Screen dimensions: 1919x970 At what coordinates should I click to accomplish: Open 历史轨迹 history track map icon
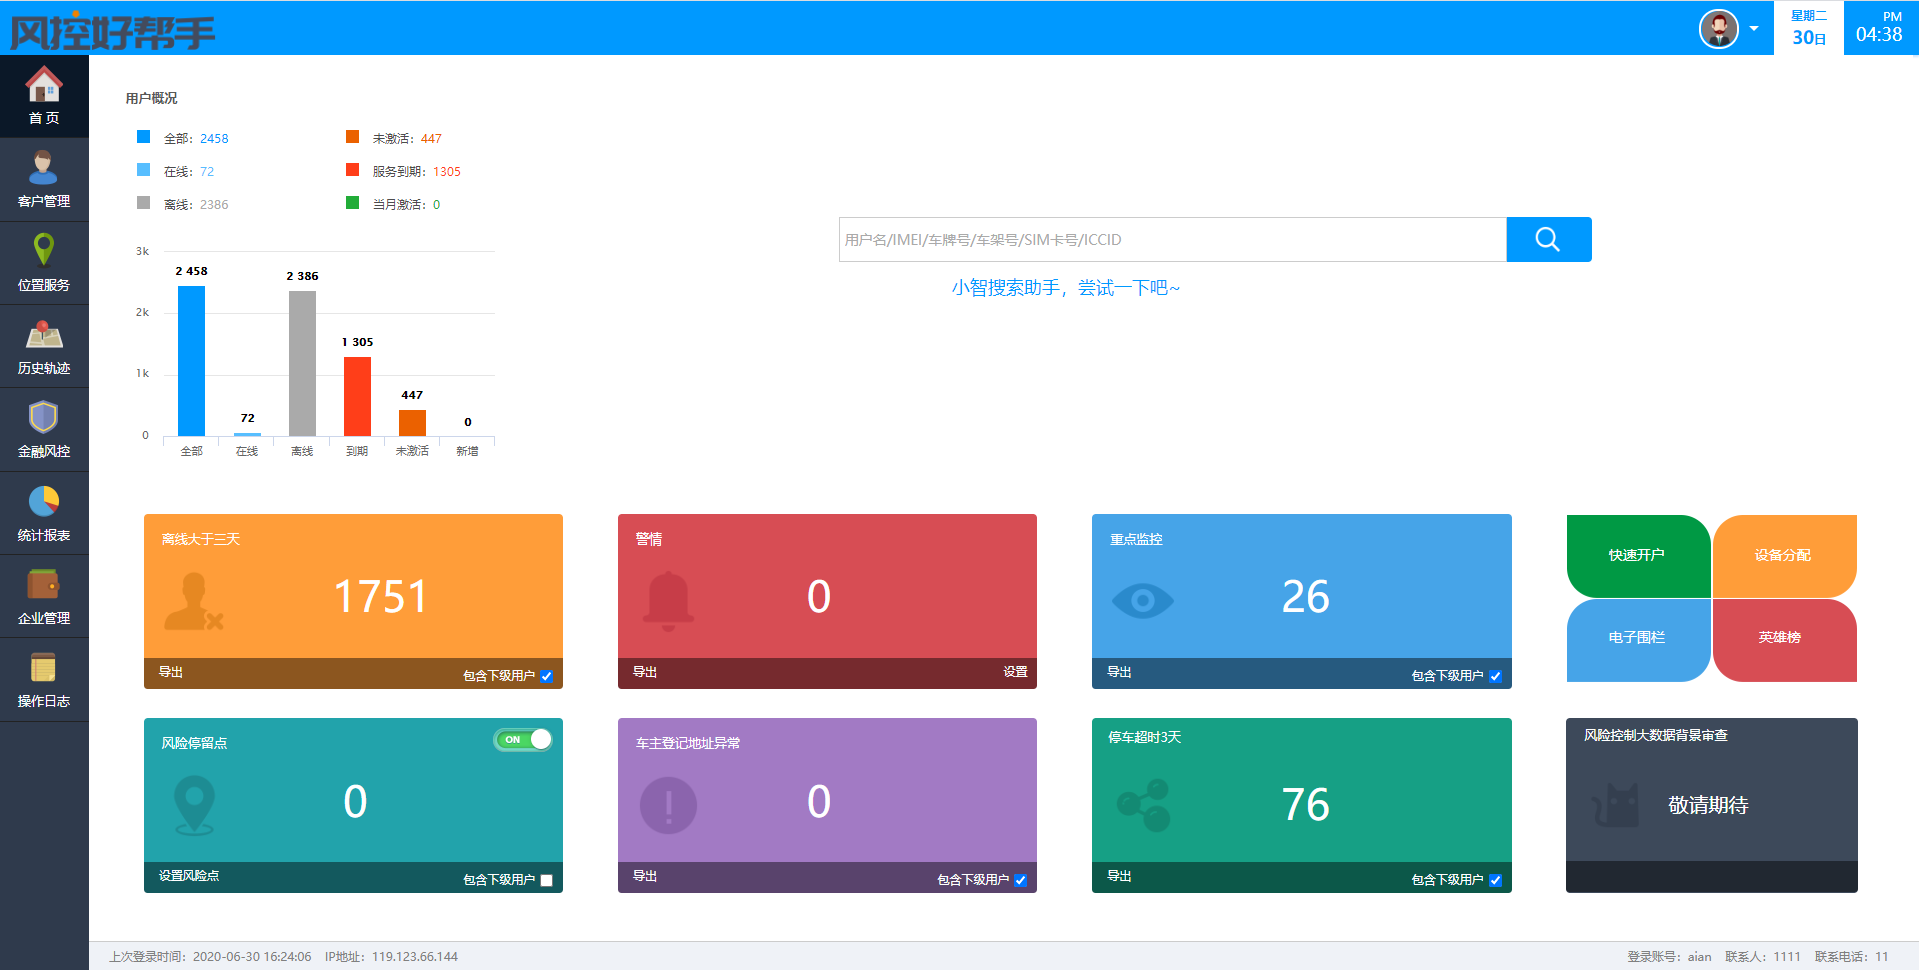pos(44,335)
